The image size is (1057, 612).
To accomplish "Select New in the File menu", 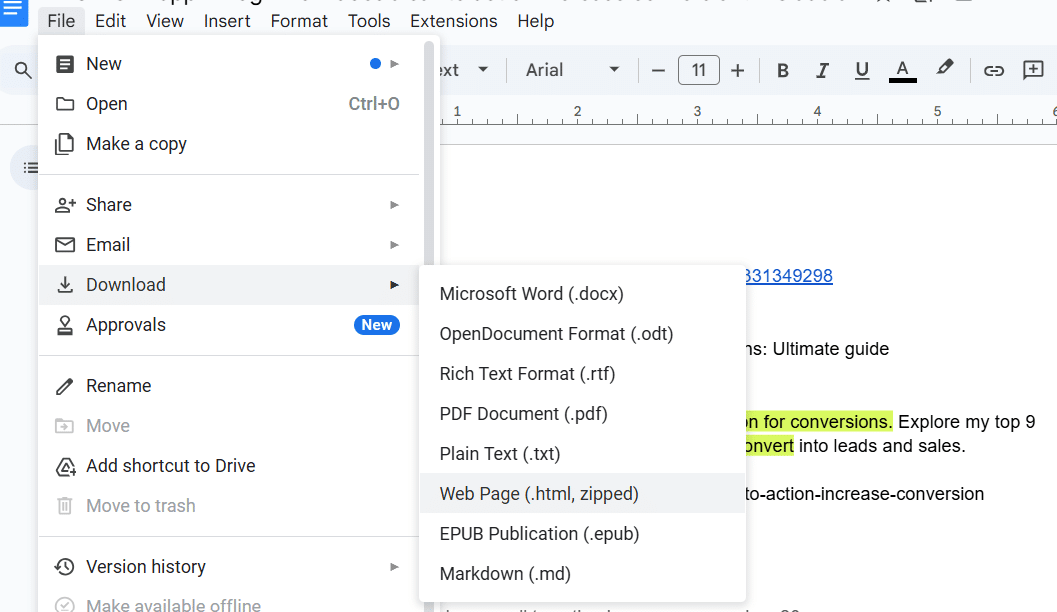I will click(229, 64).
